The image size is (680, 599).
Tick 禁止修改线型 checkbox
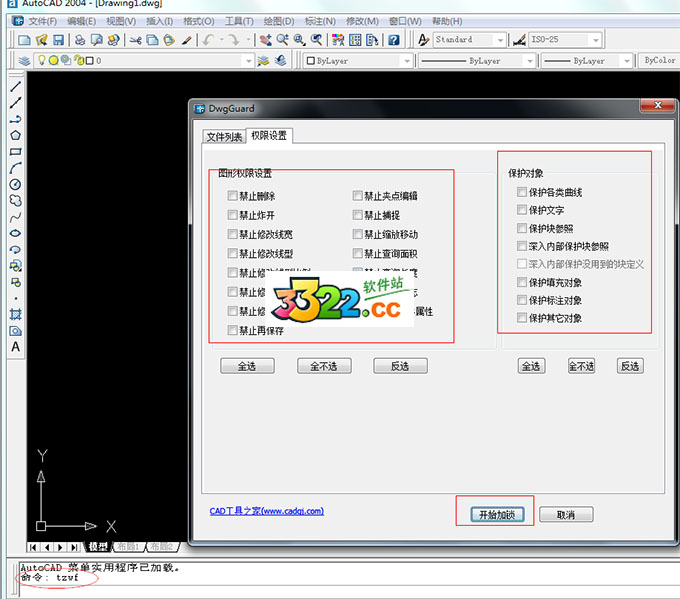pyautogui.click(x=232, y=253)
